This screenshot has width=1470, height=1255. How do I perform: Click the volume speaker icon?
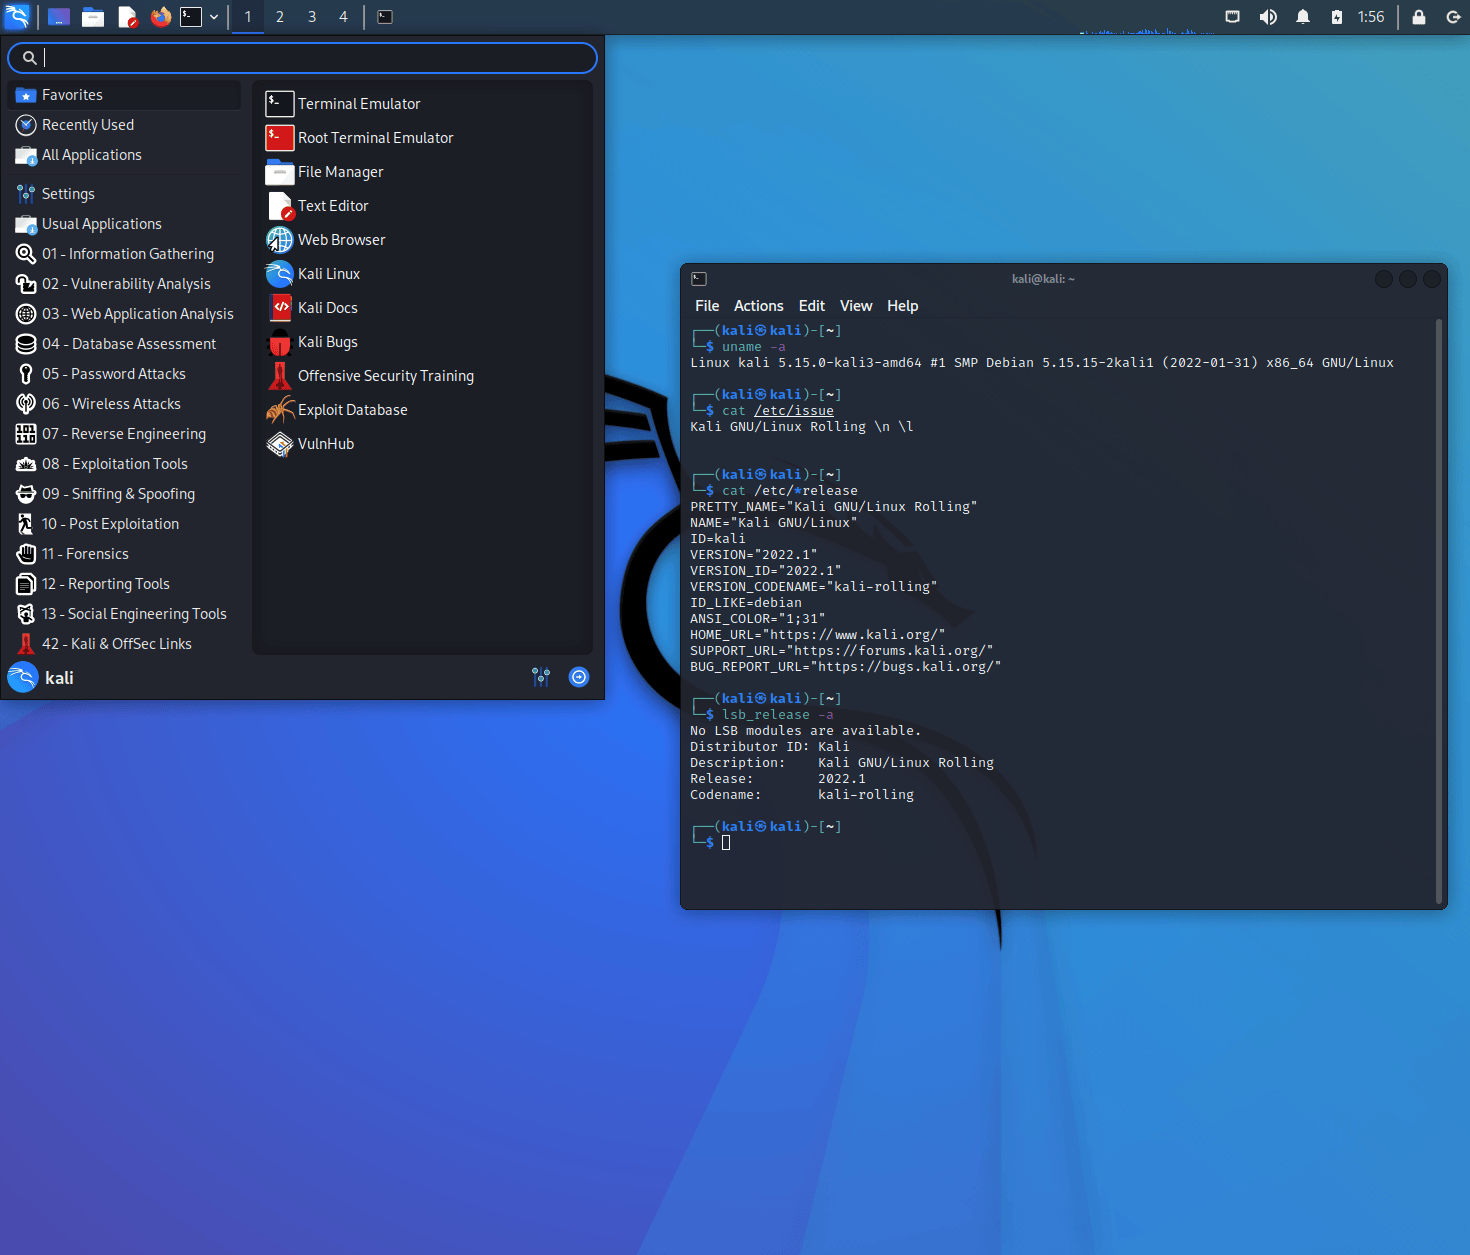[1268, 17]
